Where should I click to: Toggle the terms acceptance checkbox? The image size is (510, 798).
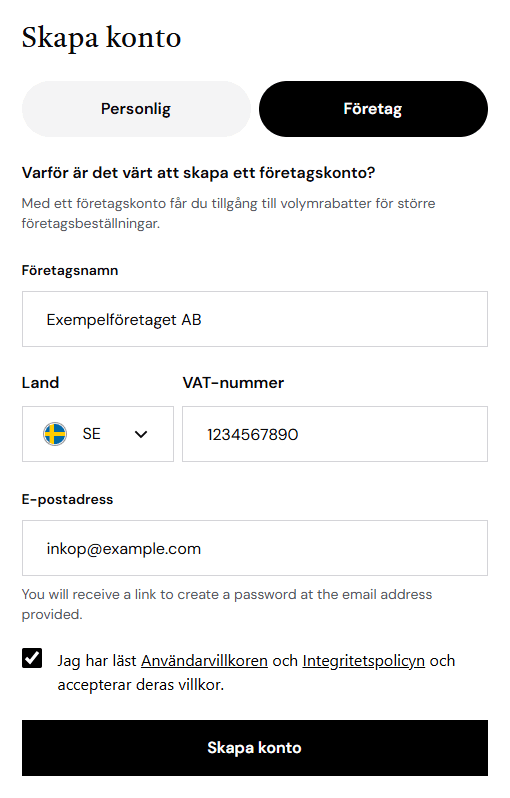32,658
